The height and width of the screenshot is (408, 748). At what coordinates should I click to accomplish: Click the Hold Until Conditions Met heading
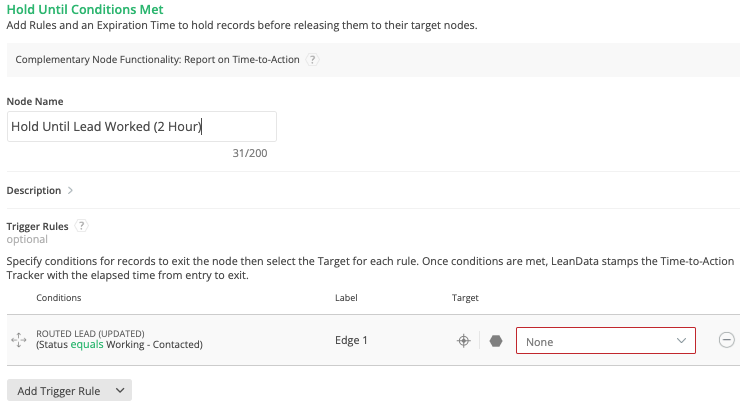85,10
